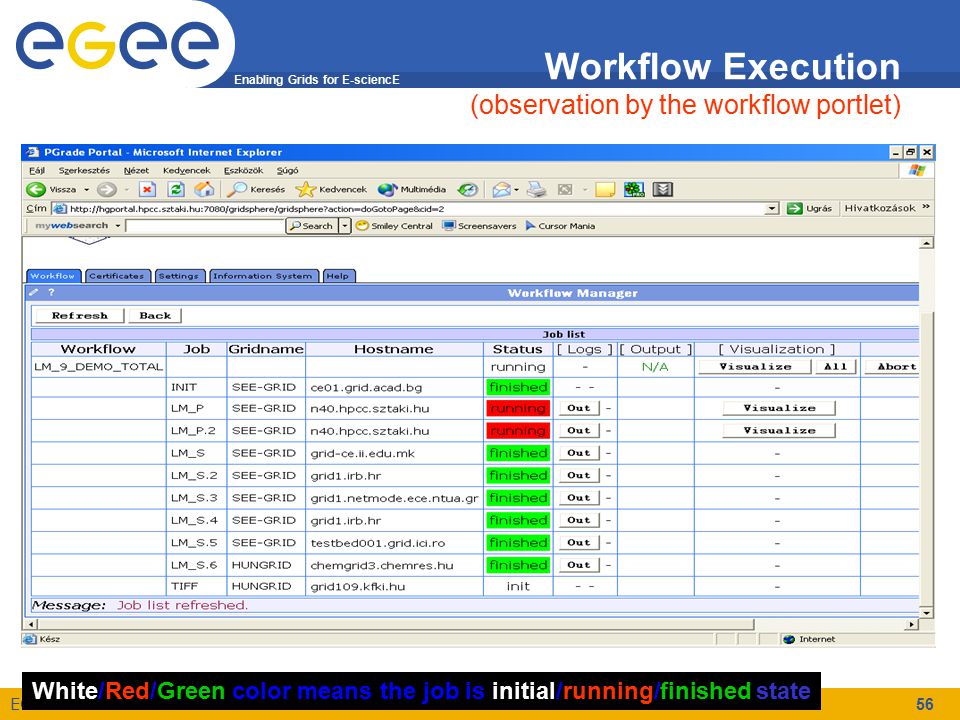Click the red running status of LM_P.2

tap(518, 430)
